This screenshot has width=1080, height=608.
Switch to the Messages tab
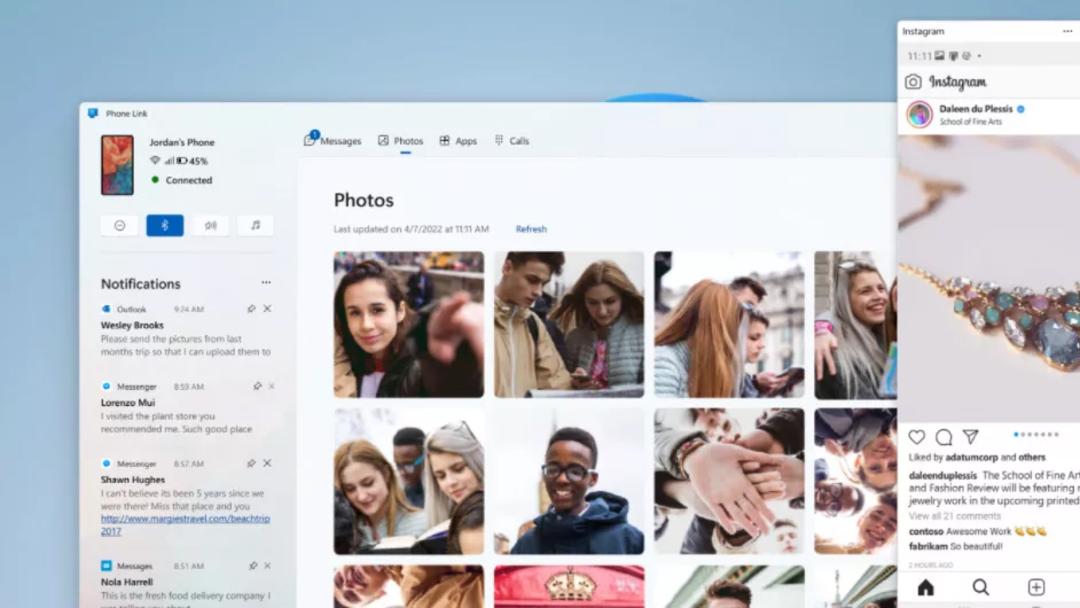(x=333, y=140)
